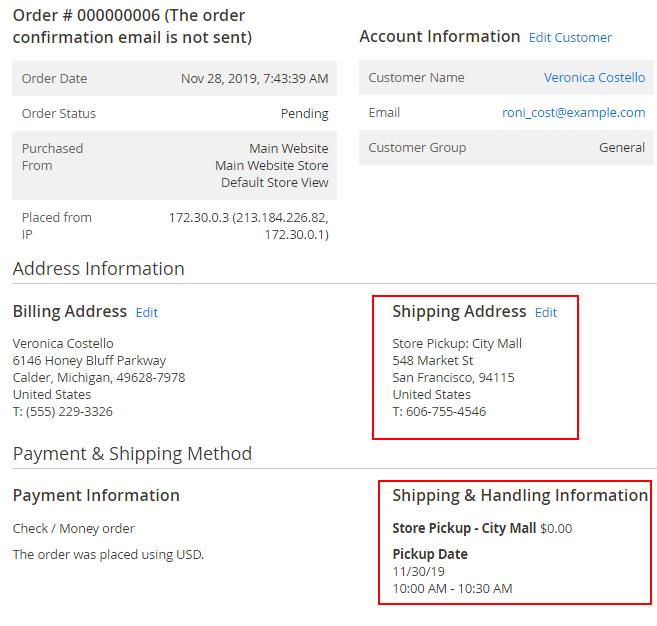Click the Check / Money order text
The image size is (657, 626).
click(x=73, y=529)
